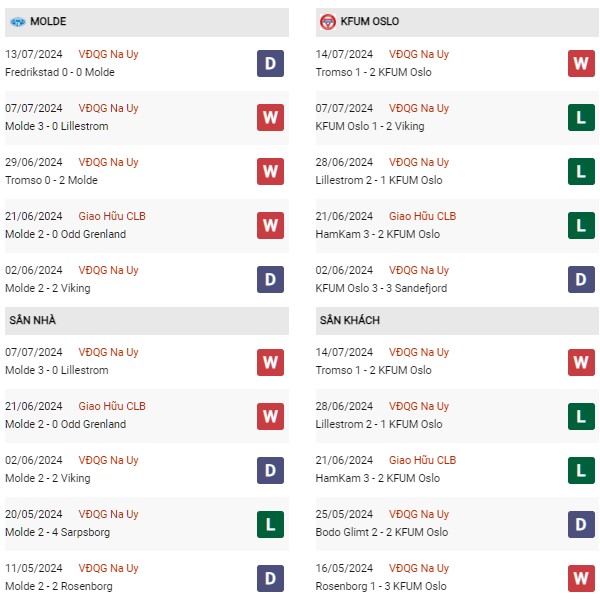Image resolution: width=600 pixels, height=600 pixels.
Task: Click the win badge for Molde 3 - 0 Lillestrom under MOLDE
Action: (x=270, y=118)
